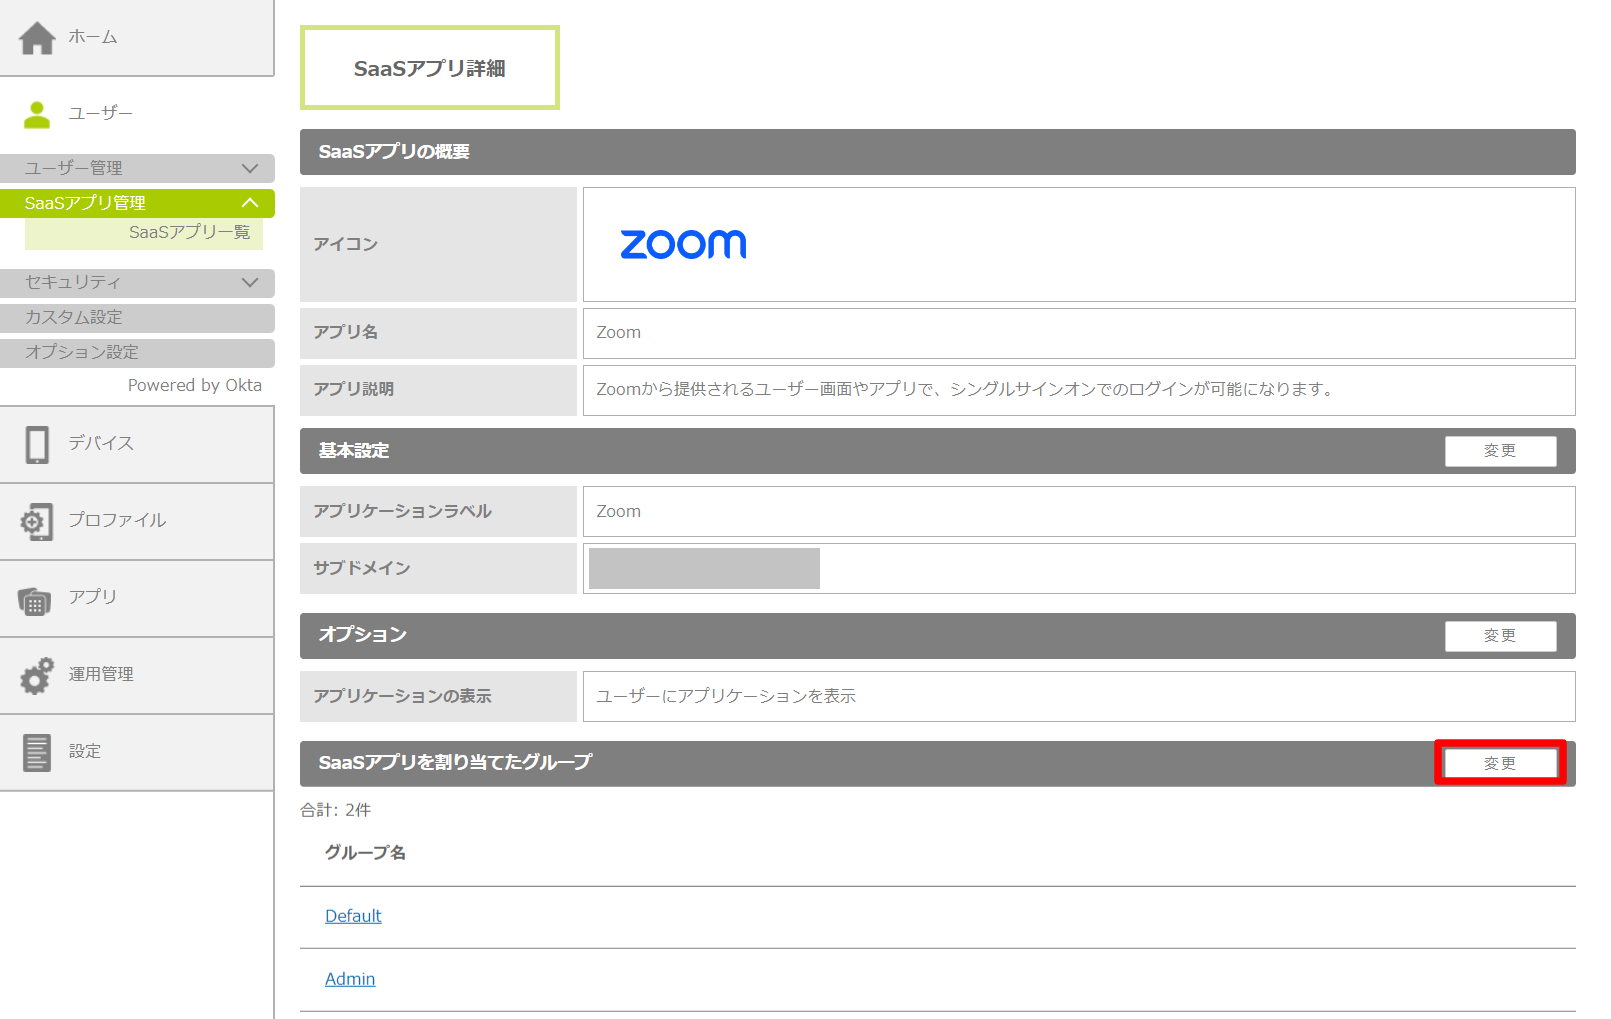Viewport: 1611px width, 1019px height.
Task: Click the Profile gear-phone icon
Action: (37, 521)
